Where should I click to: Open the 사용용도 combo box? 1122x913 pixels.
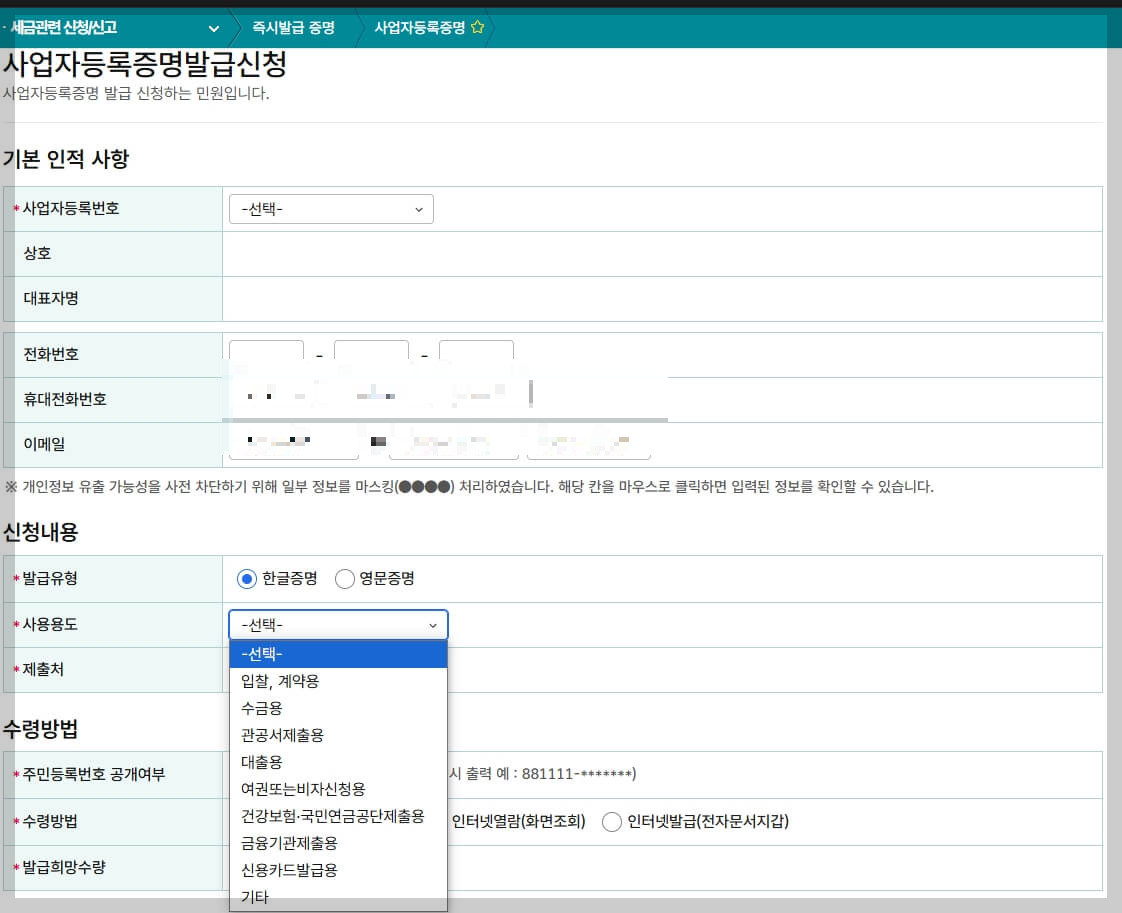point(337,624)
